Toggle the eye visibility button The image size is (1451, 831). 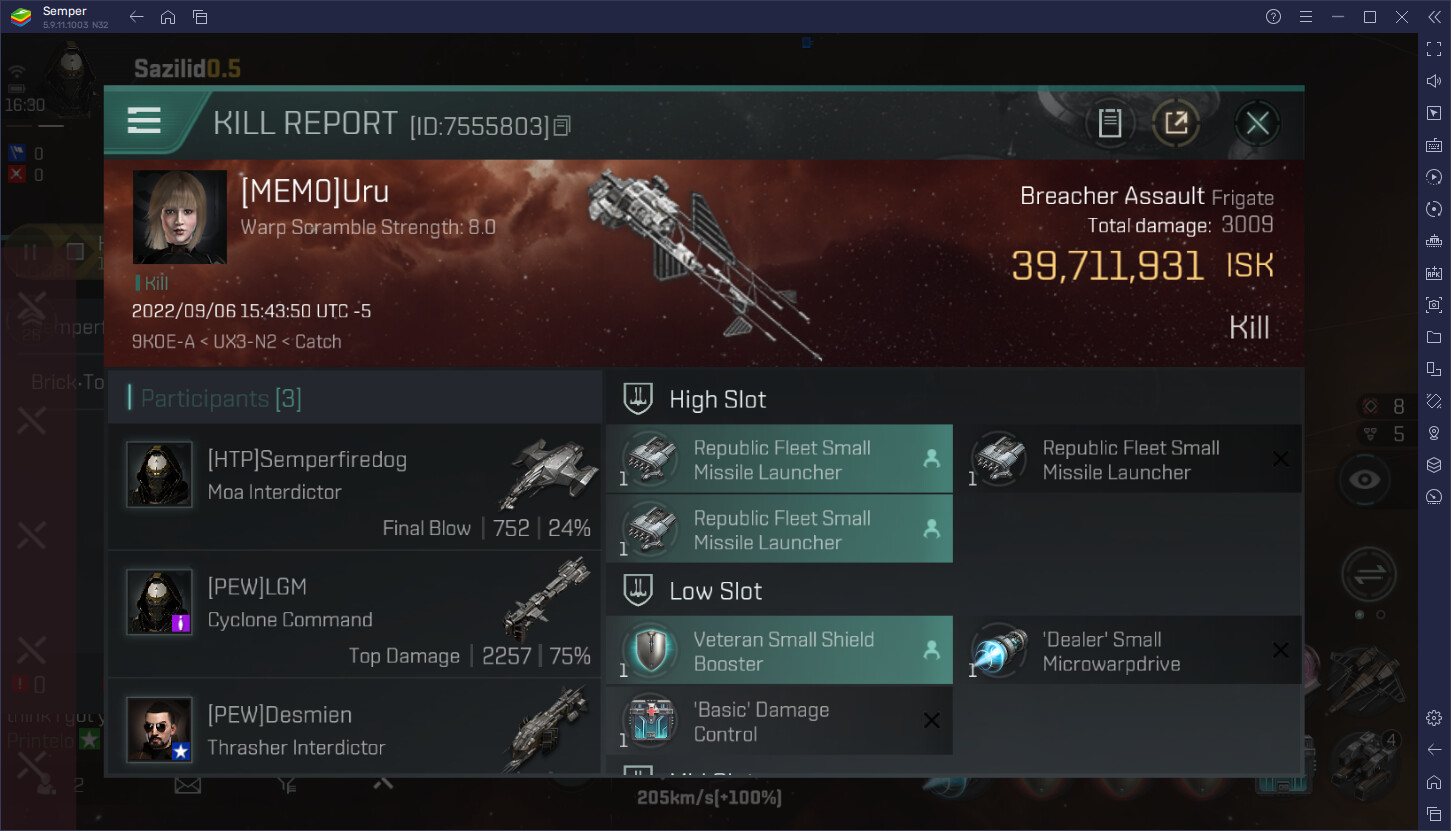tap(1364, 480)
